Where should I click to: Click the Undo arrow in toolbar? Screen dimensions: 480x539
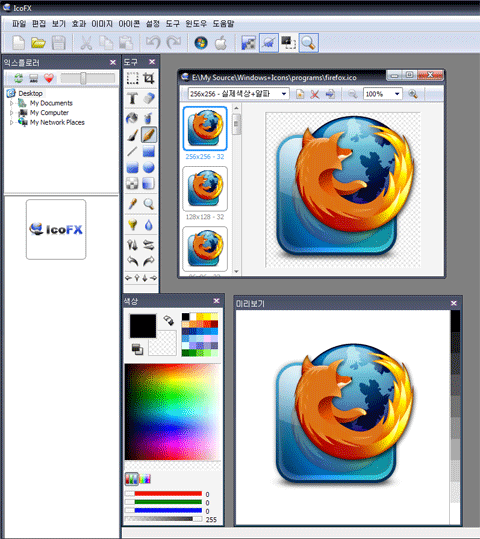(153, 43)
